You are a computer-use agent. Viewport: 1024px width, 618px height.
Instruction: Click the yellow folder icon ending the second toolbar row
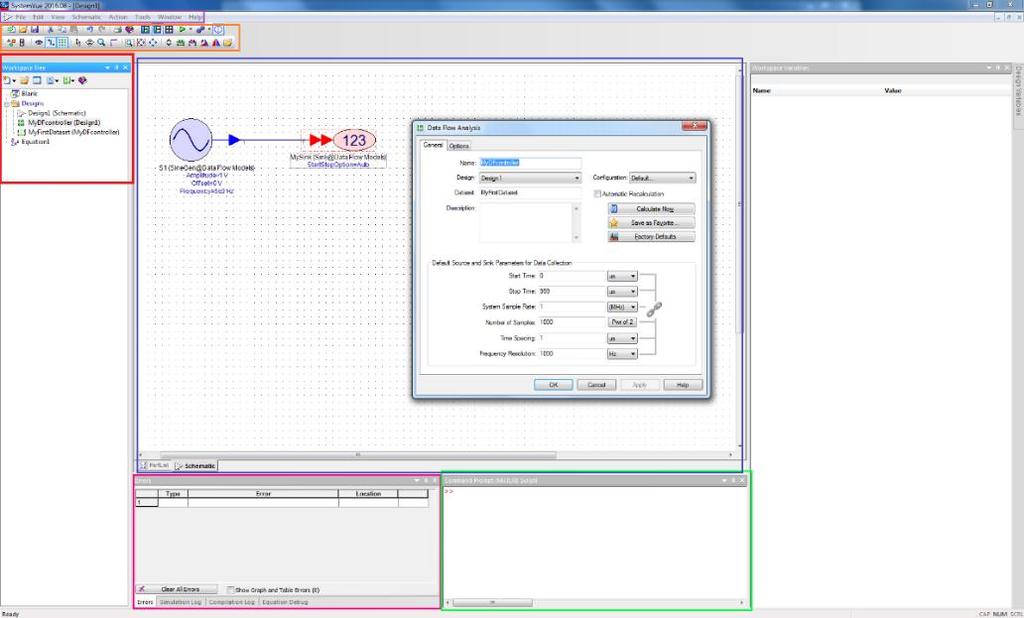coord(228,42)
